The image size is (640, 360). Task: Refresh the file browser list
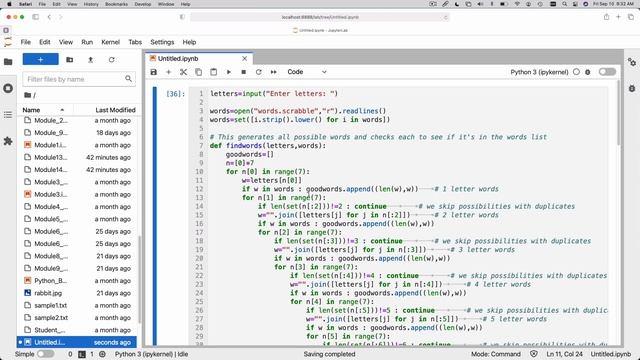coord(111,60)
